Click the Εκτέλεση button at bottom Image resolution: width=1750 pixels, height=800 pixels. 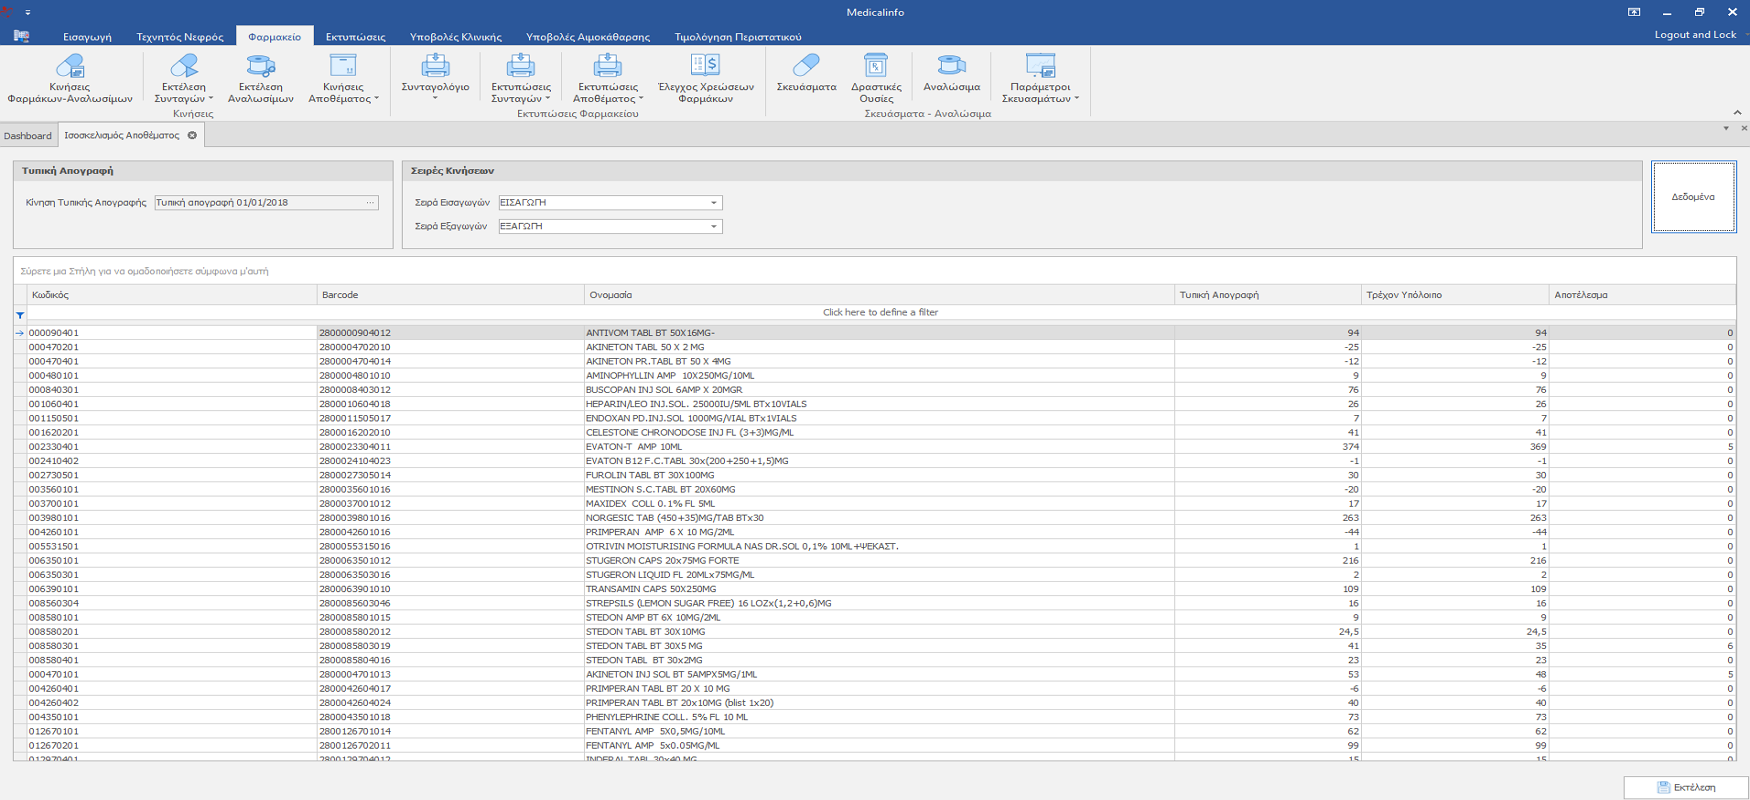tap(1686, 787)
